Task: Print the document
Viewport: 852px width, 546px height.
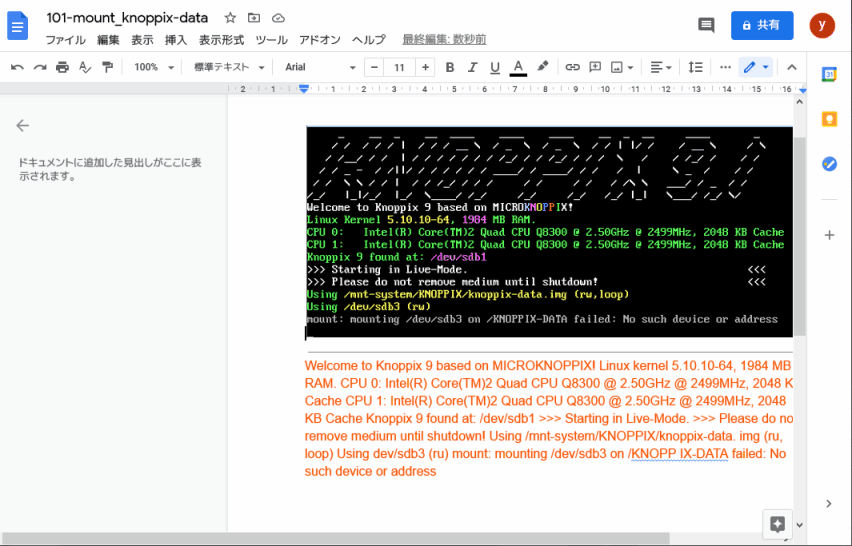Action: tap(62, 67)
